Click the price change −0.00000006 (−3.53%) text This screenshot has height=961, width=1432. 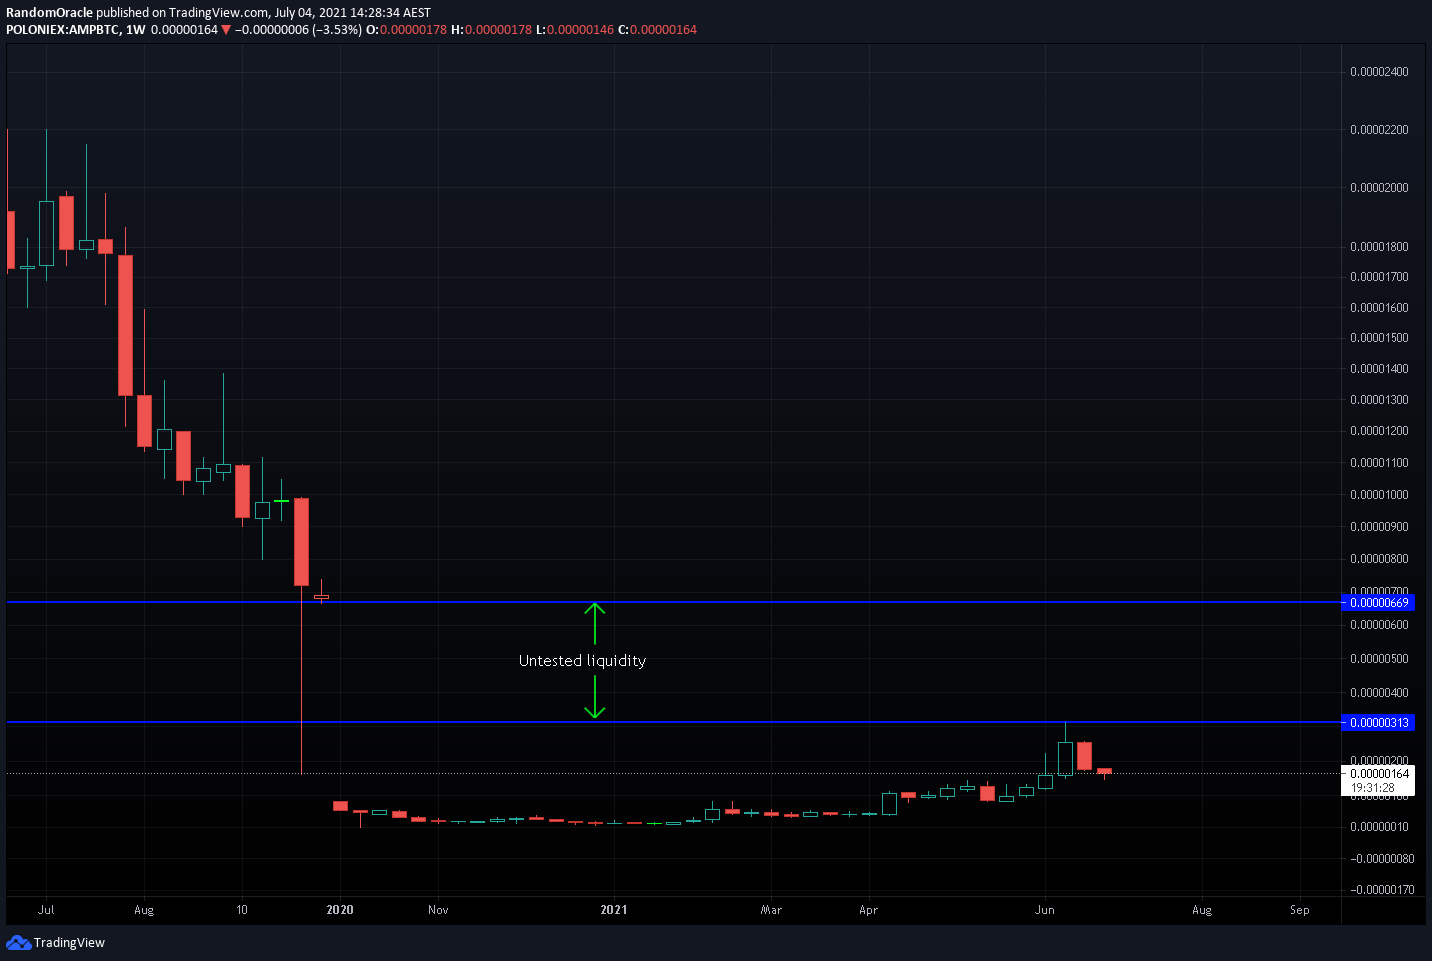tap(298, 30)
